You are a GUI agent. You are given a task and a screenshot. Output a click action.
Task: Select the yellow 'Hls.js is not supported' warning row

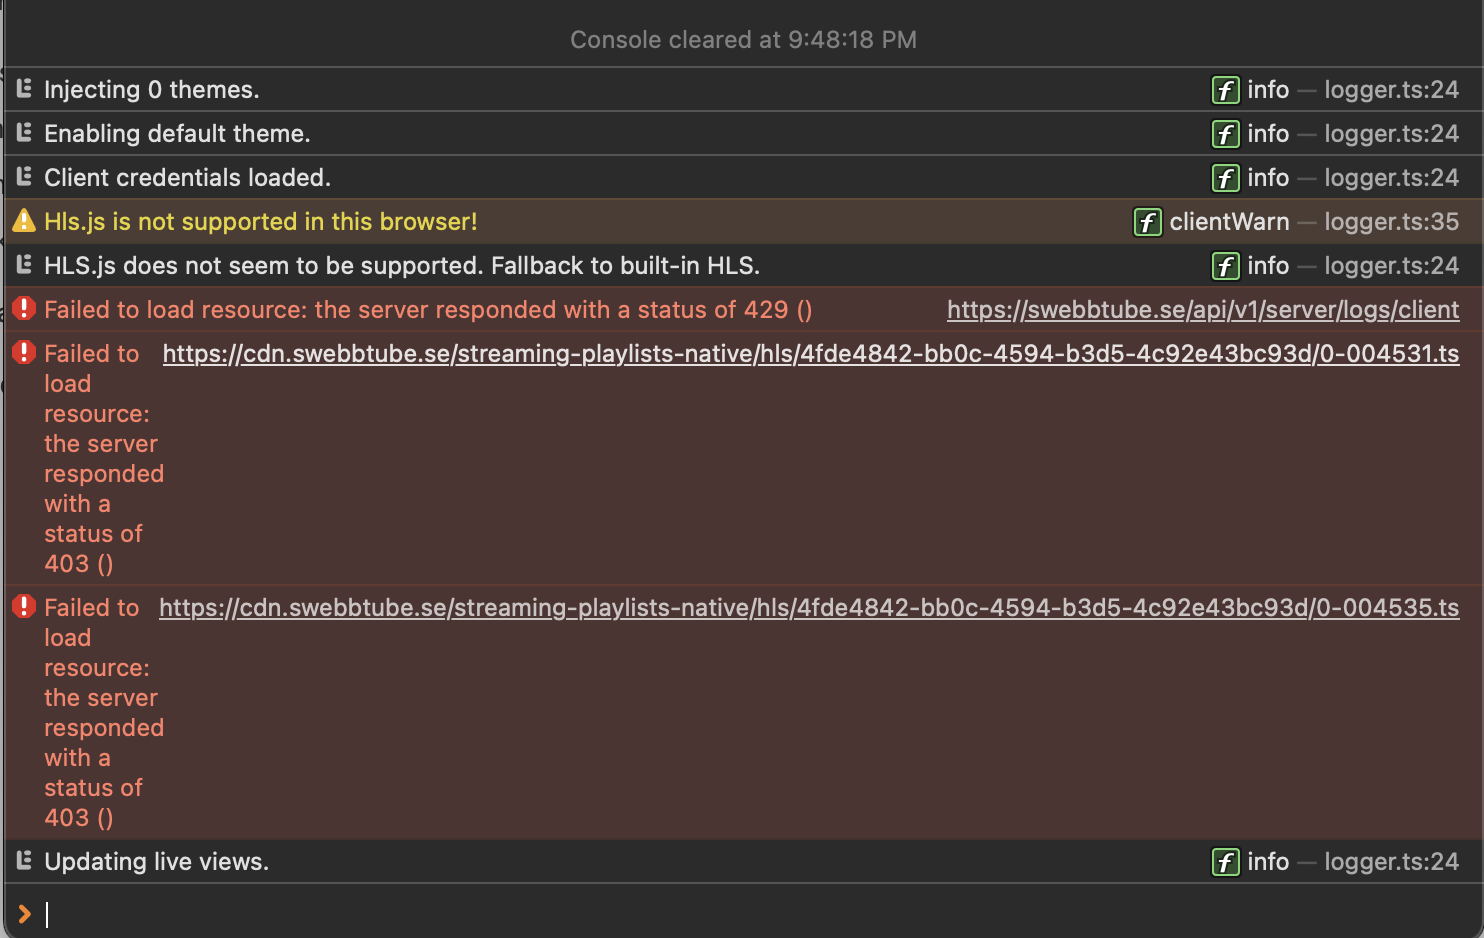(260, 221)
